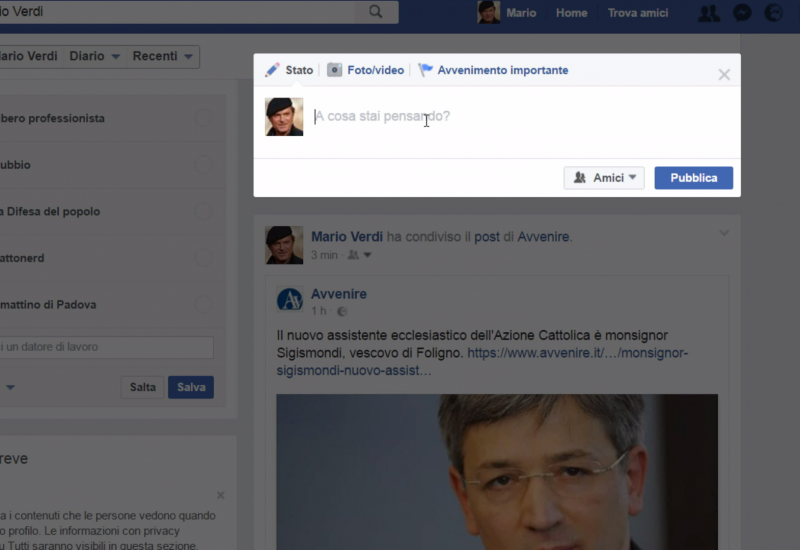Click the Salta button

[x=142, y=387]
